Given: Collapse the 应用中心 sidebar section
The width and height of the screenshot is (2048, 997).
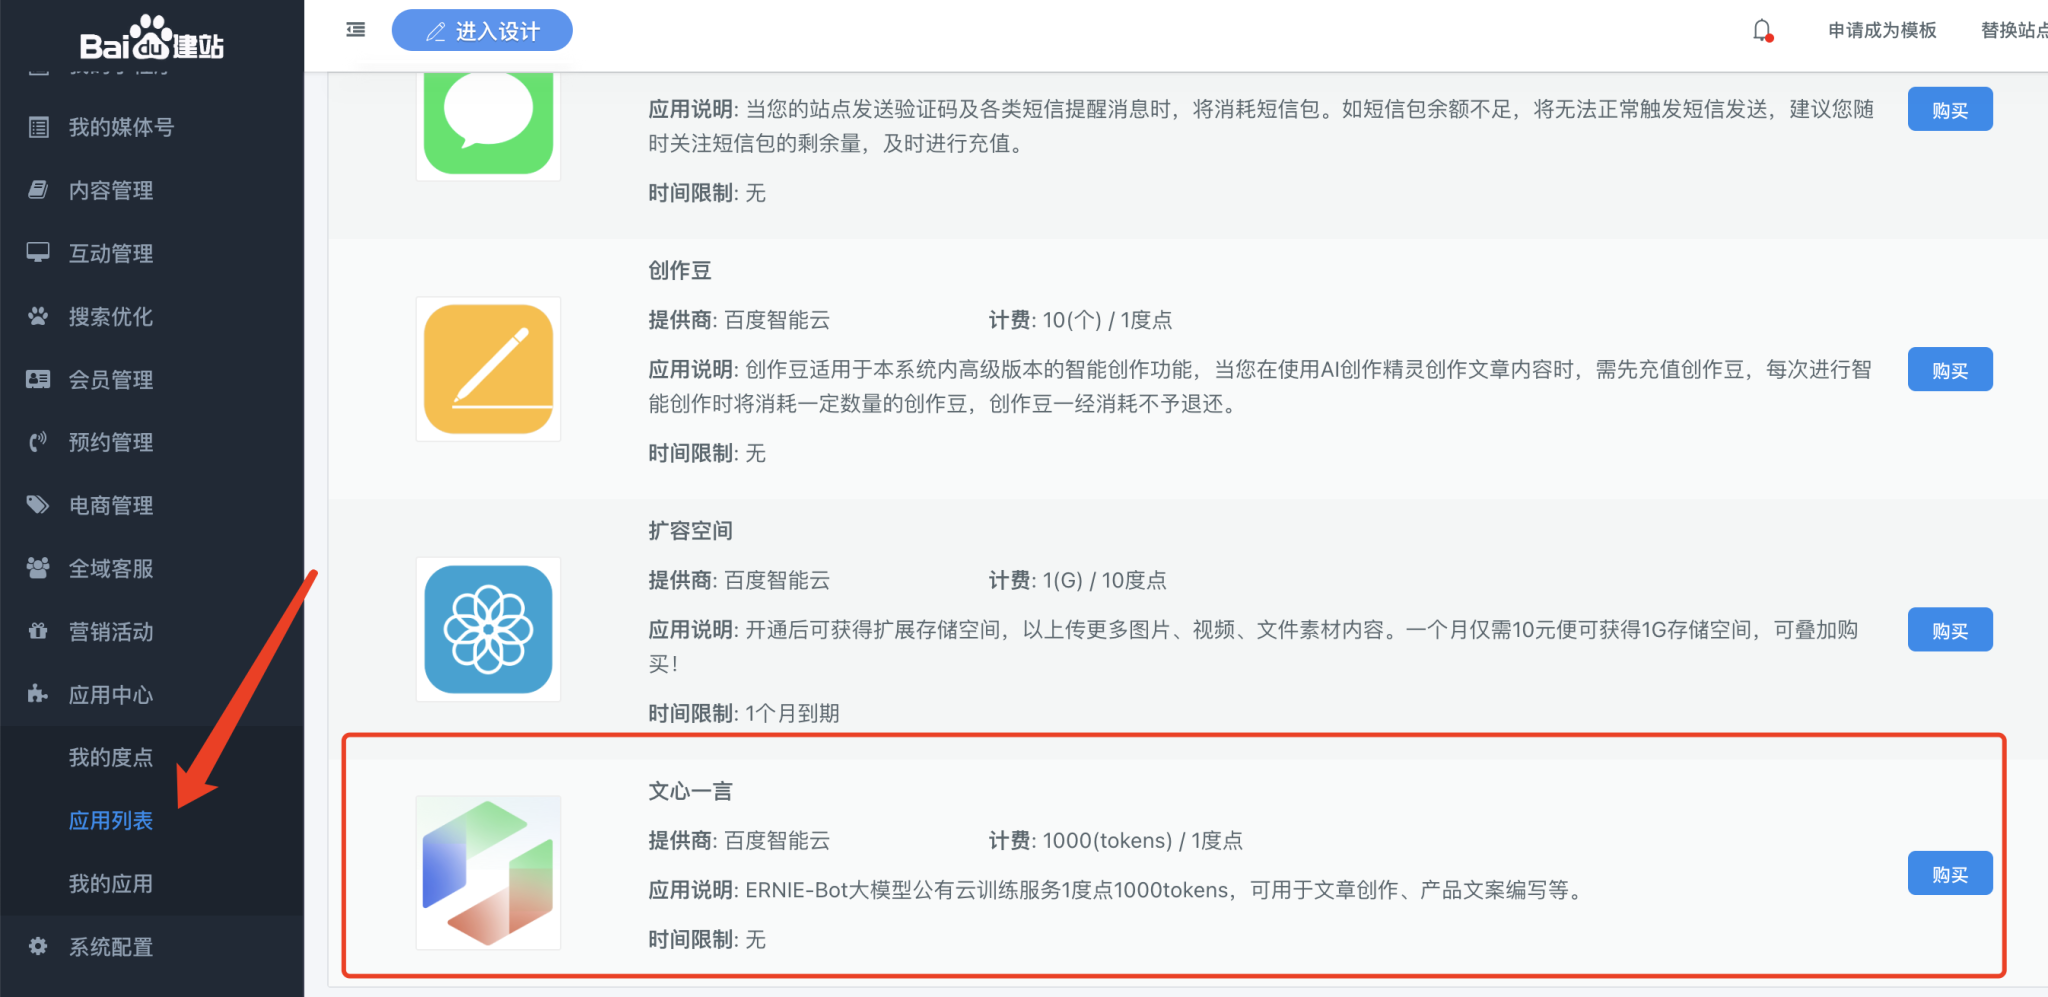Looking at the screenshot, I should pyautogui.click(x=110, y=695).
